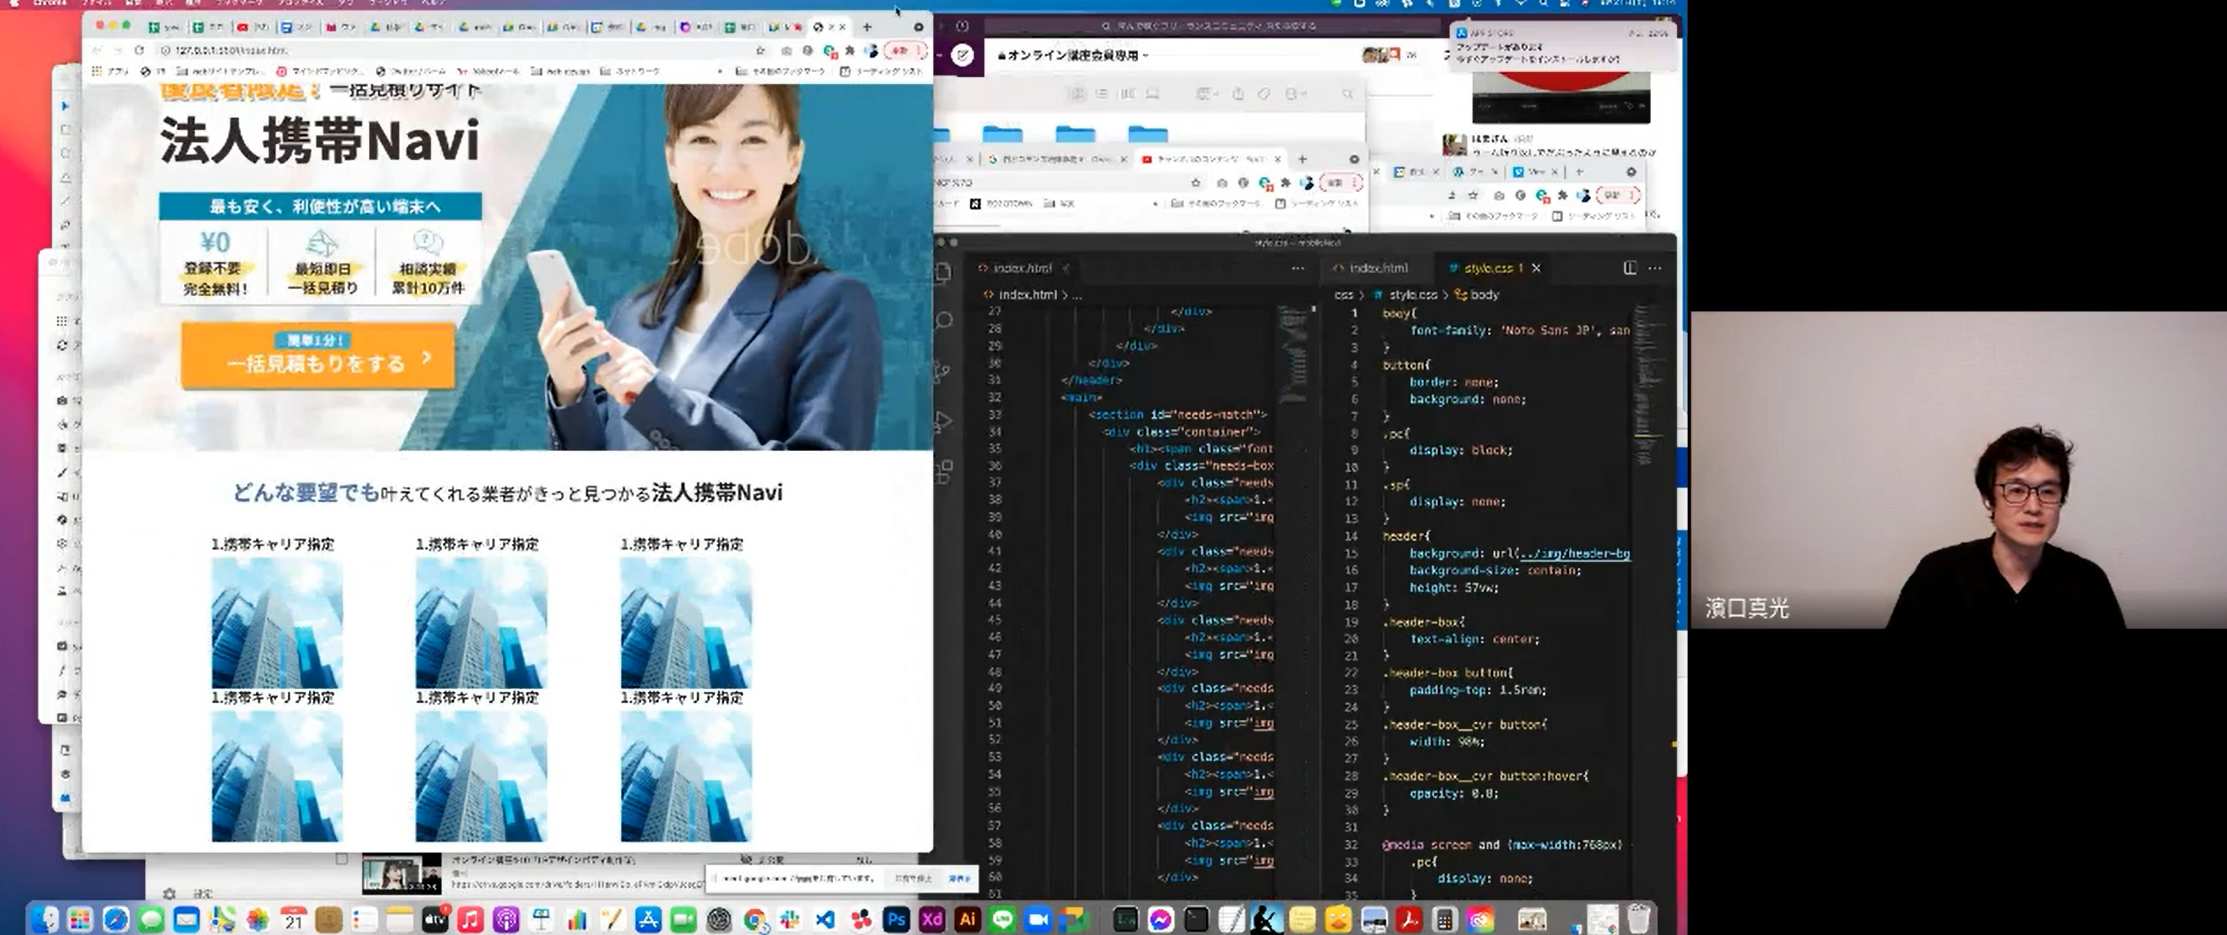This screenshot has width=2227, height=935.
Task: Open left editor group more actions menu
Action: pos(1298,268)
